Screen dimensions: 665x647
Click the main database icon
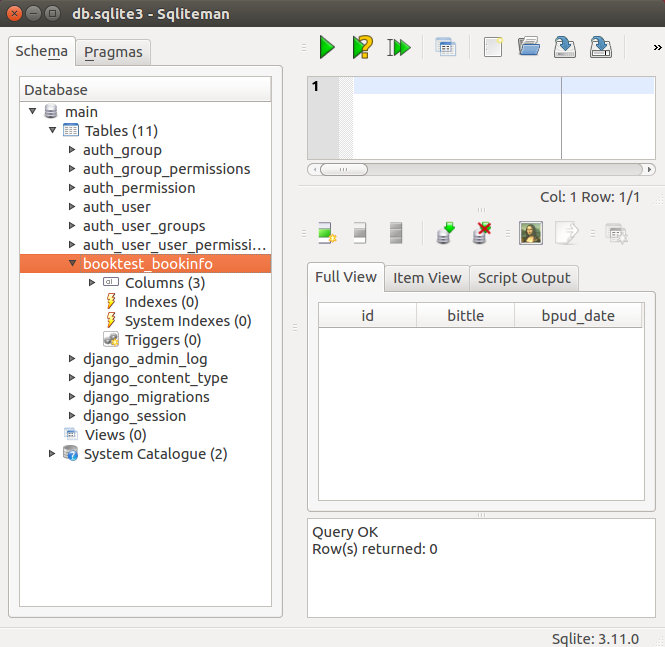(51, 112)
